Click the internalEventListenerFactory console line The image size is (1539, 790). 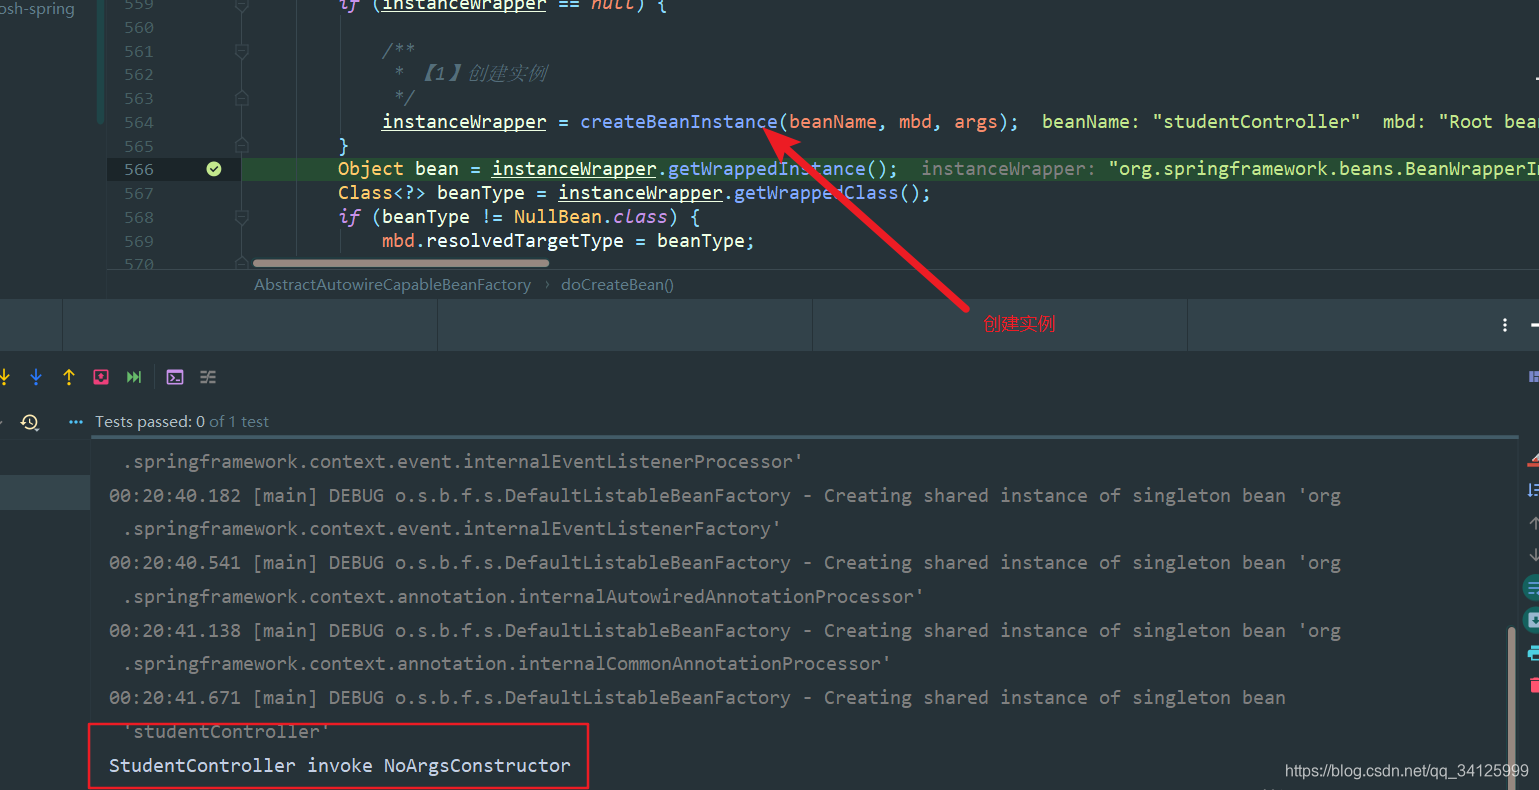[x=452, y=529]
